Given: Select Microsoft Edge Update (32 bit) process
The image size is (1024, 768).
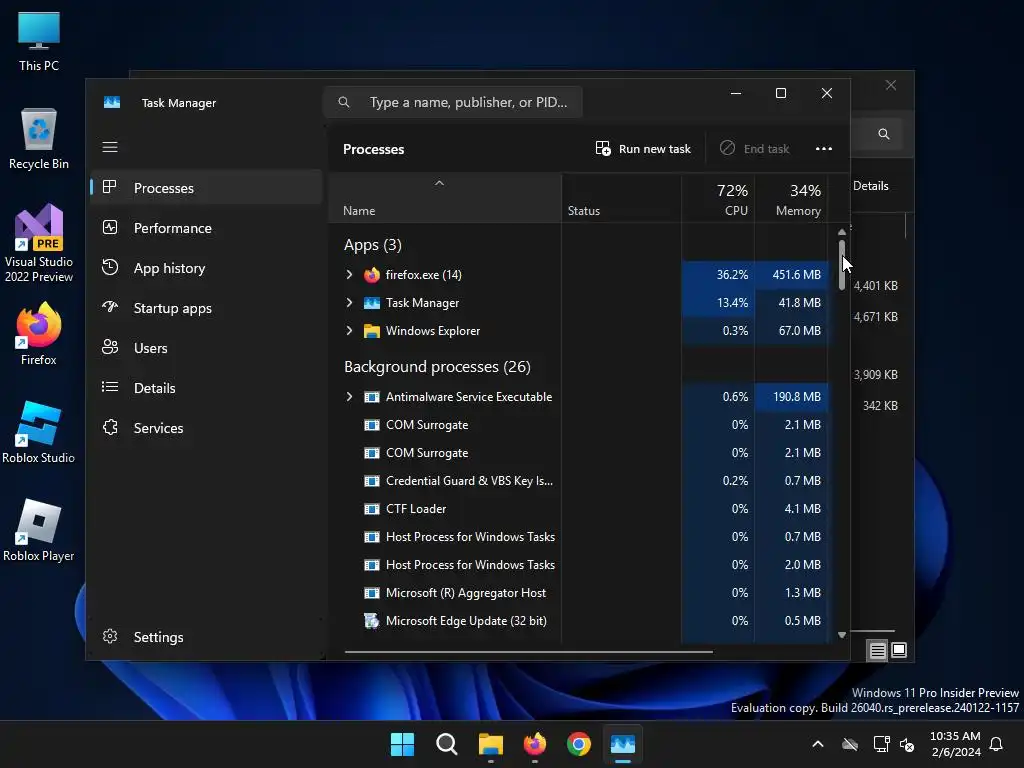Looking at the screenshot, I should [579, 621].
